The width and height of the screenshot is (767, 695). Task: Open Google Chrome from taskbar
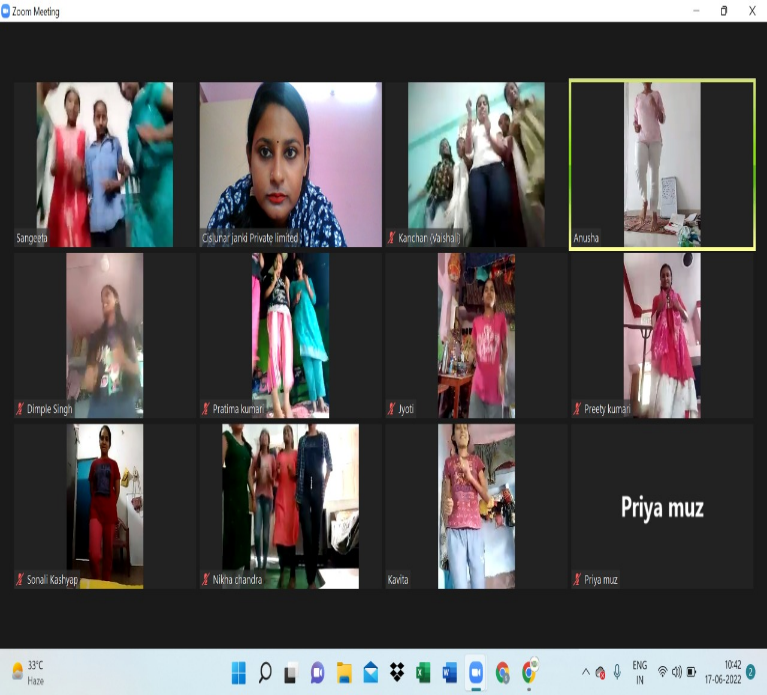pos(502,672)
